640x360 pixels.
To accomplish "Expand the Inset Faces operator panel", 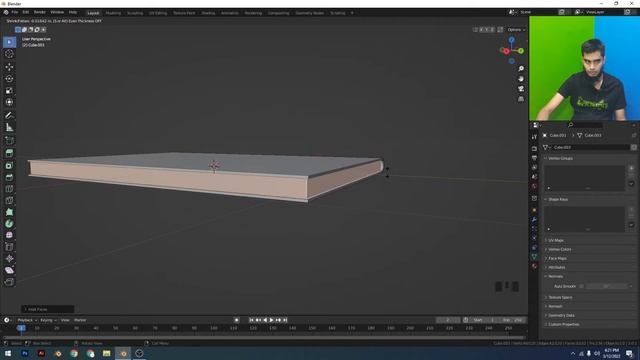I will pyautogui.click(x=47, y=309).
